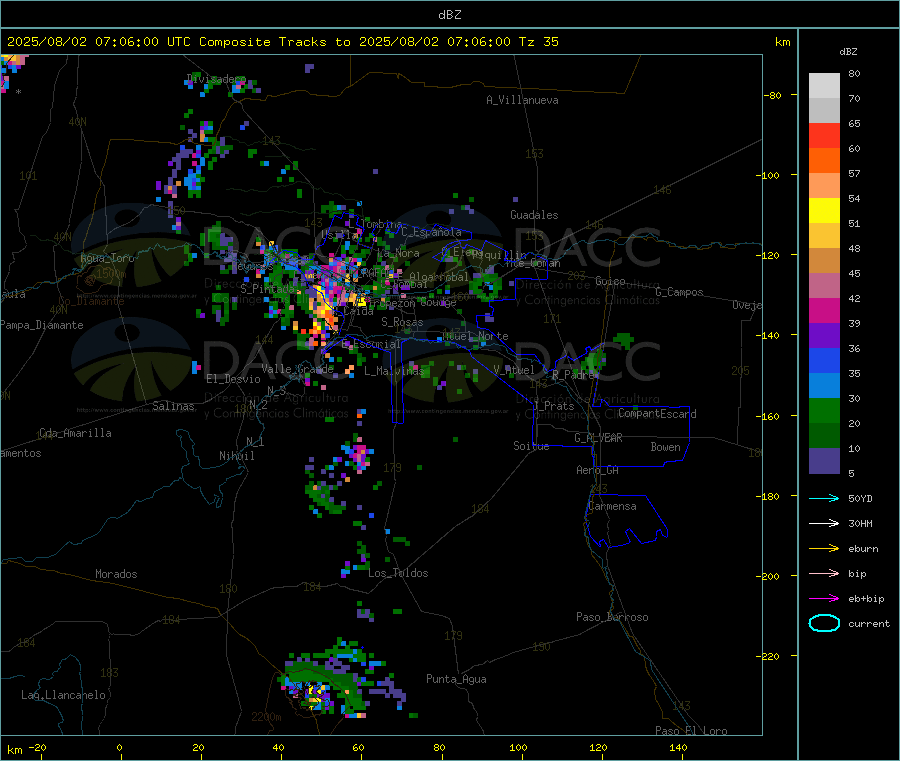The image size is (900, 761).
Task: Click the Carmensa place label
Action: (x=612, y=506)
